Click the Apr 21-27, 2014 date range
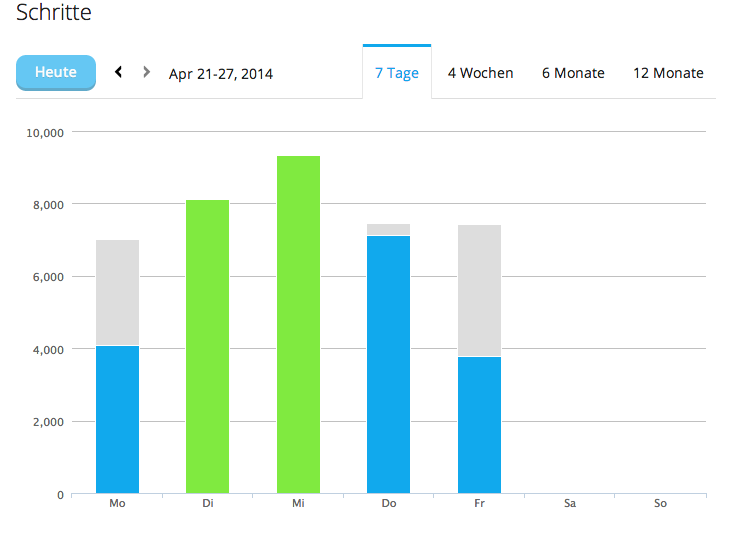 (x=221, y=74)
